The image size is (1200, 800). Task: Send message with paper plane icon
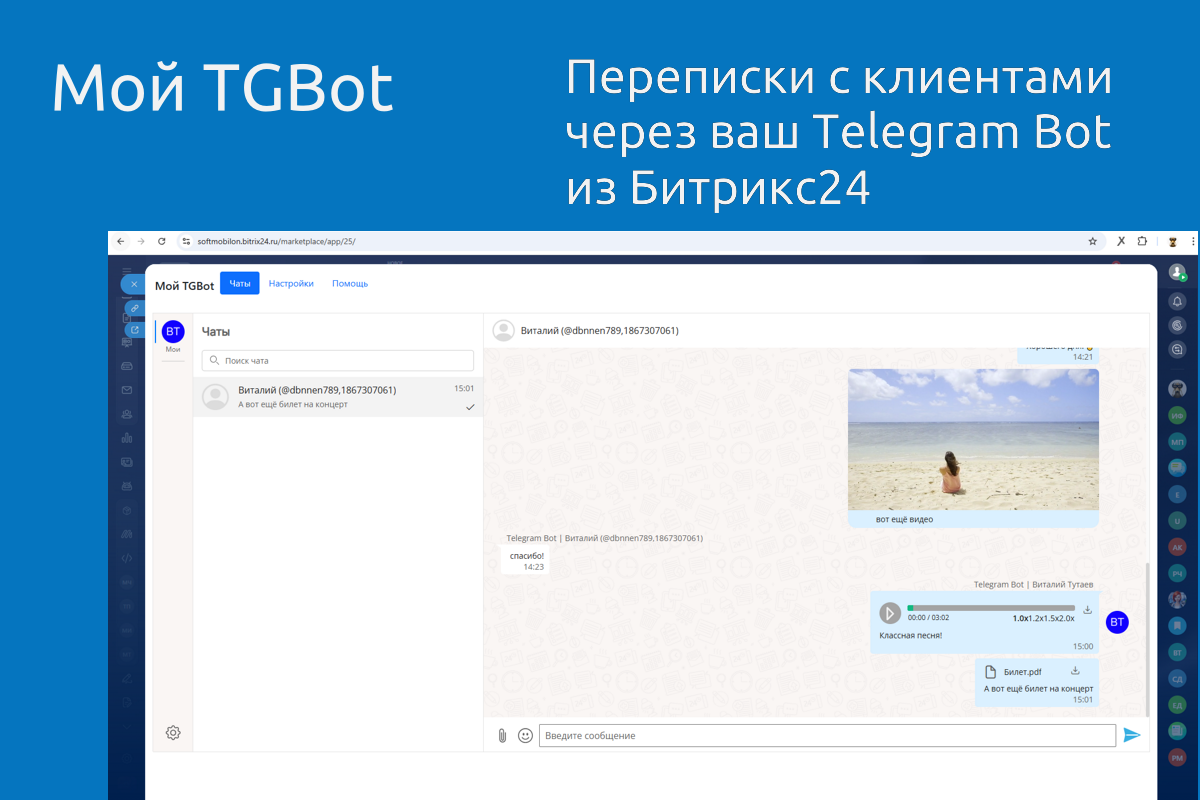point(1132,736)
